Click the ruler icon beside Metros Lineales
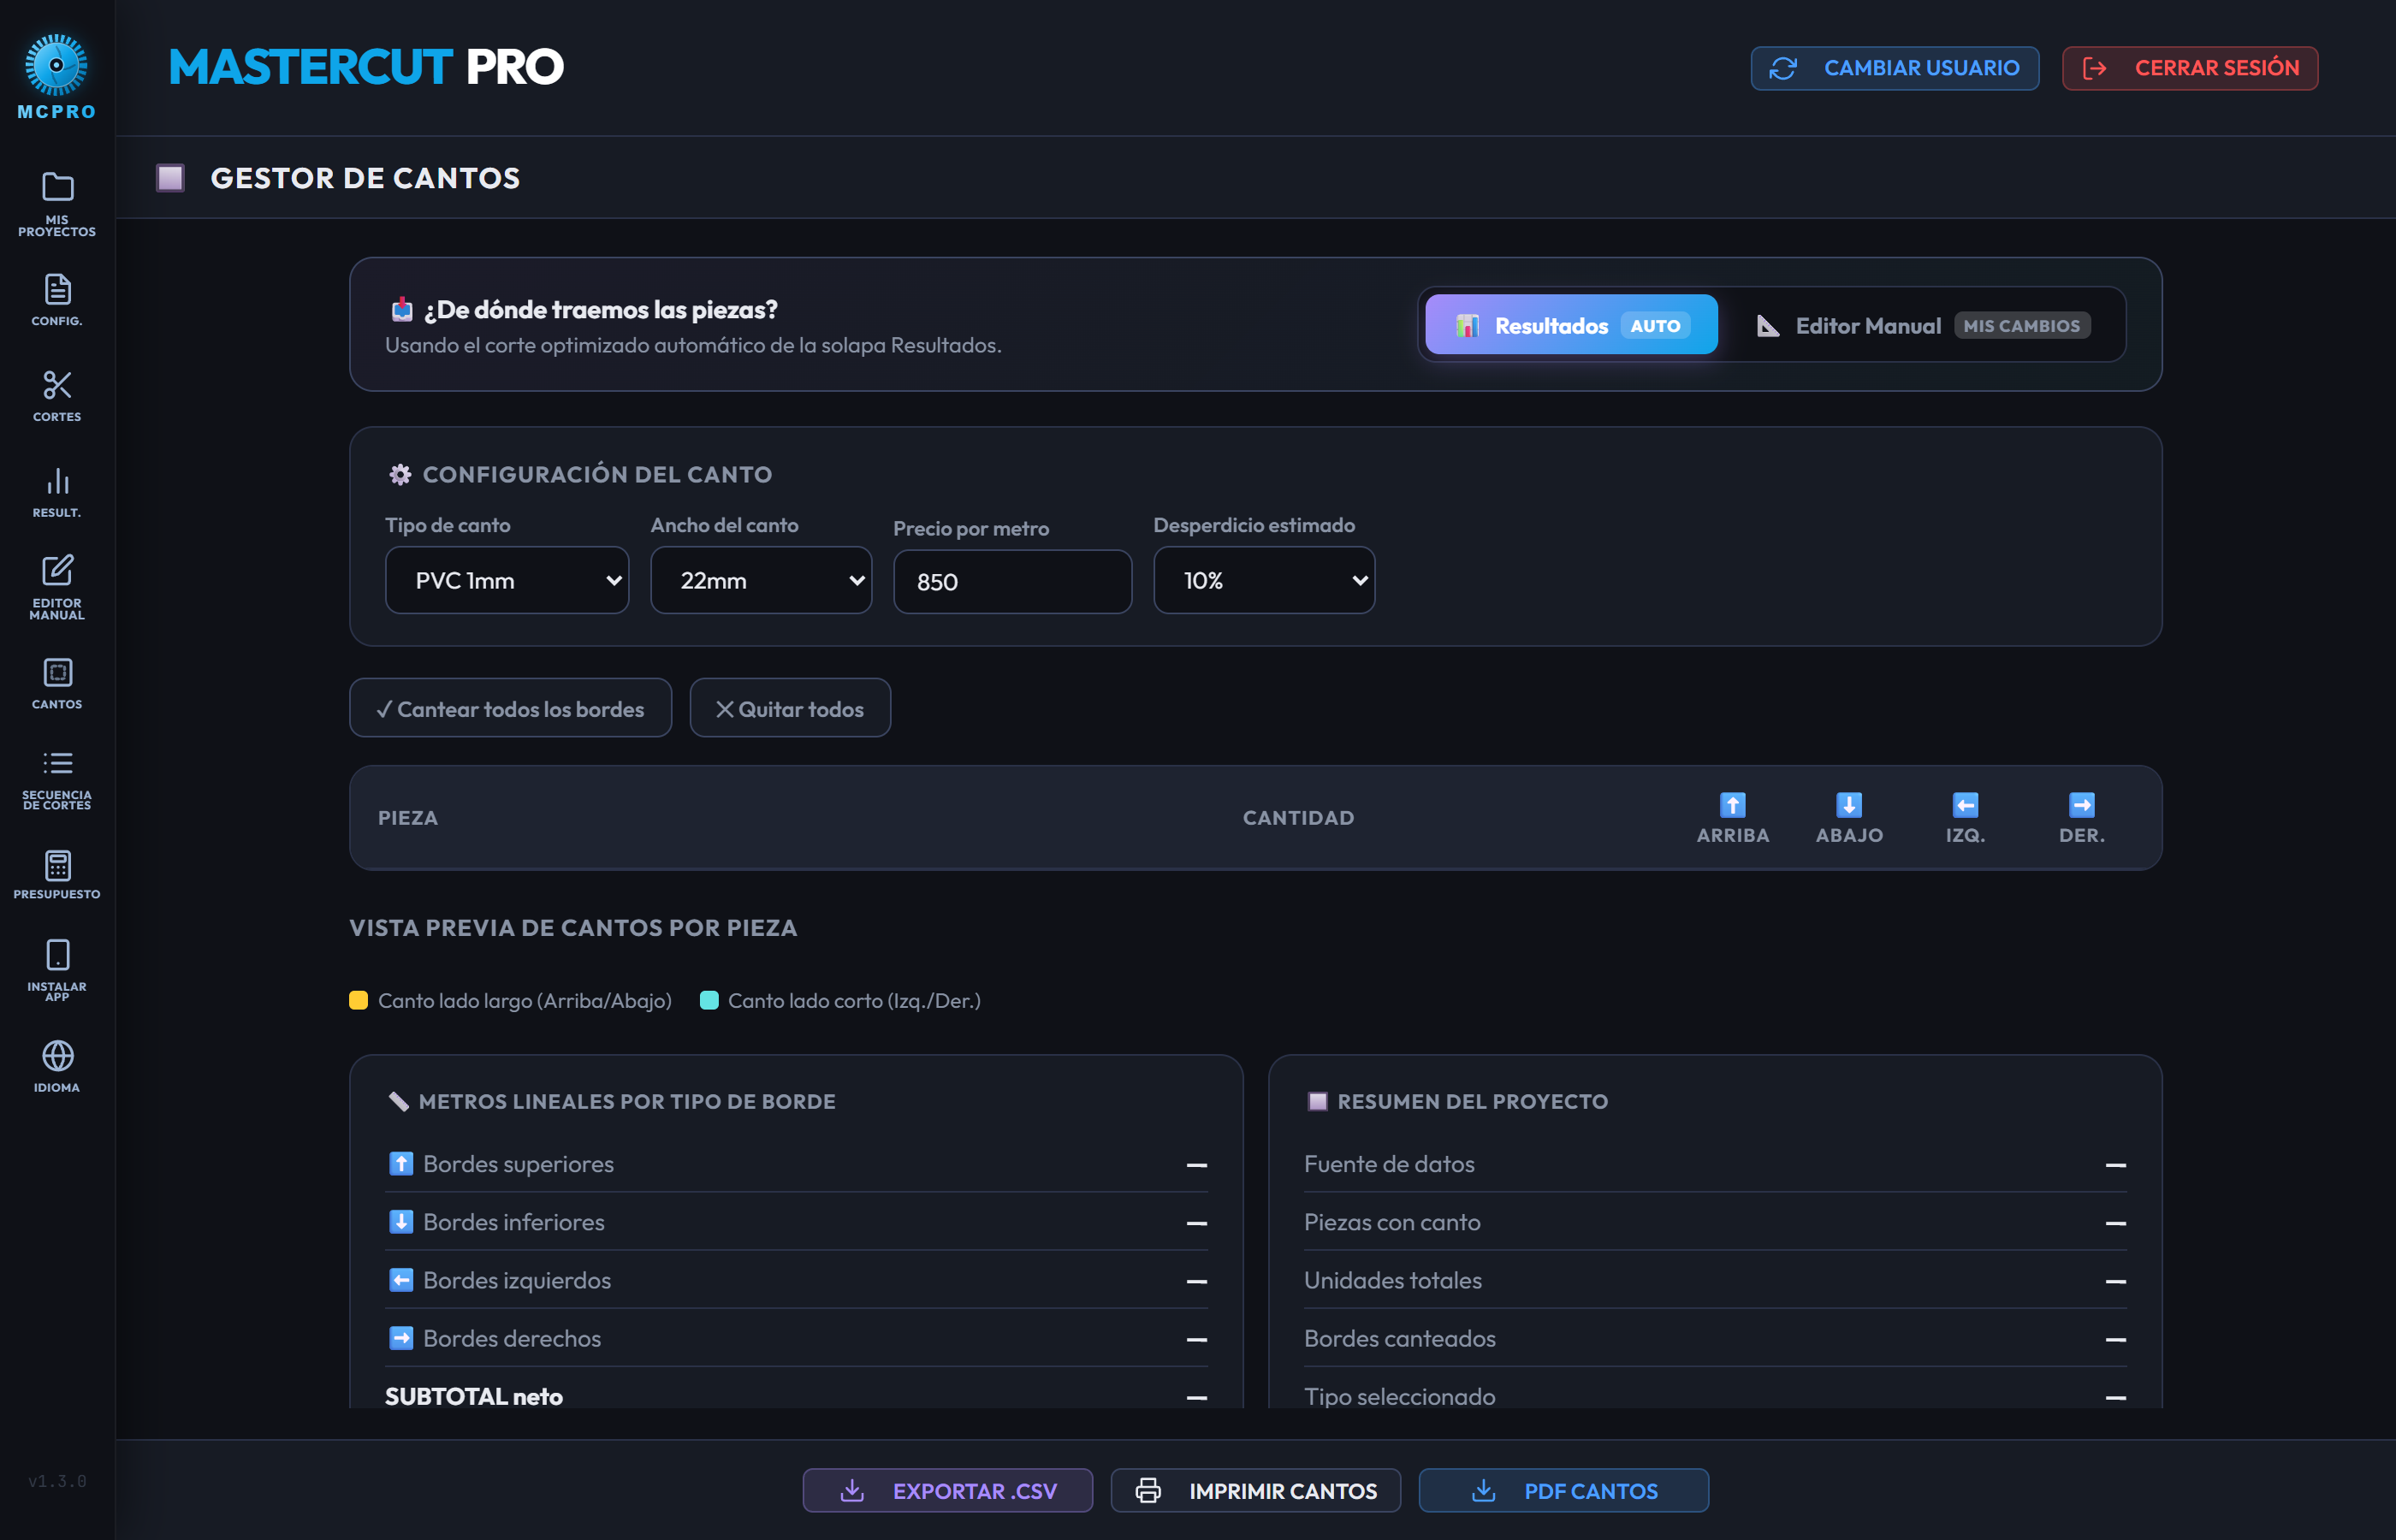 click(x=398, y=1101)
